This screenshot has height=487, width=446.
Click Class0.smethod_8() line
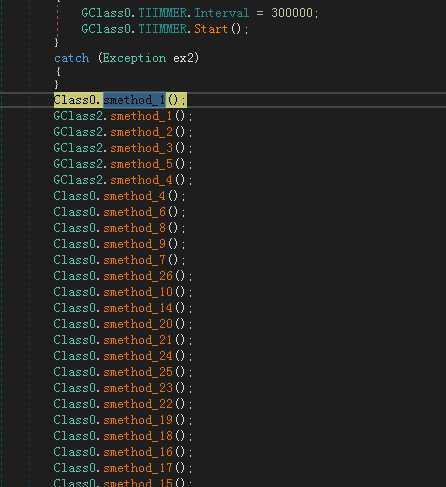point(119,228)
